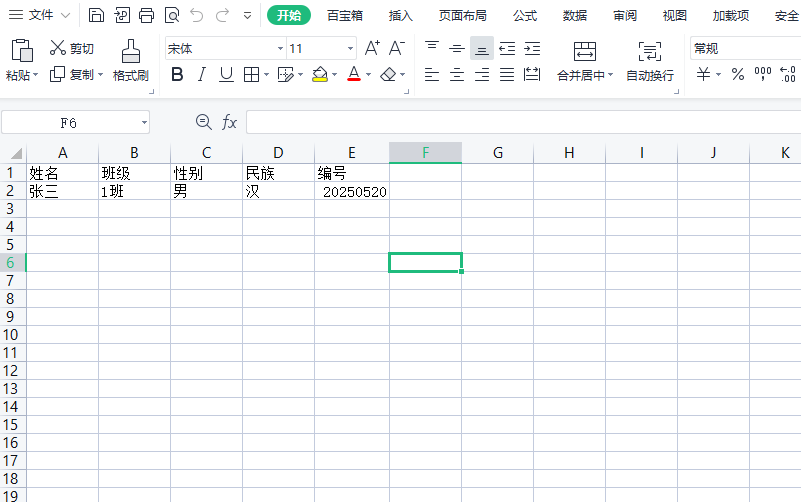Open the Name Box dropdown arrow

[x=144, y=123]
